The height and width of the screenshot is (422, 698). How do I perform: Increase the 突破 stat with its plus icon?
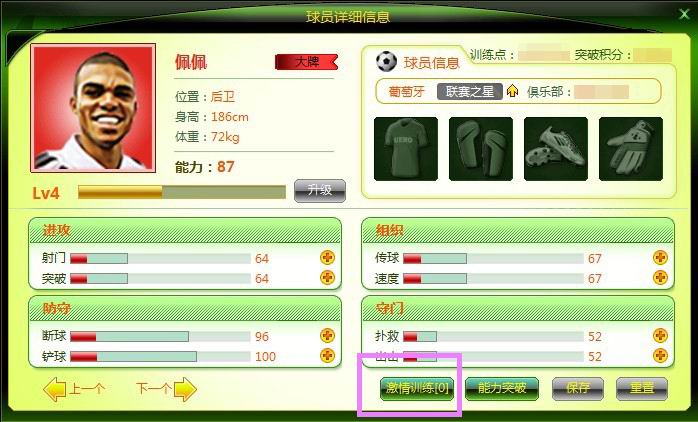click(x=328, y=277)
